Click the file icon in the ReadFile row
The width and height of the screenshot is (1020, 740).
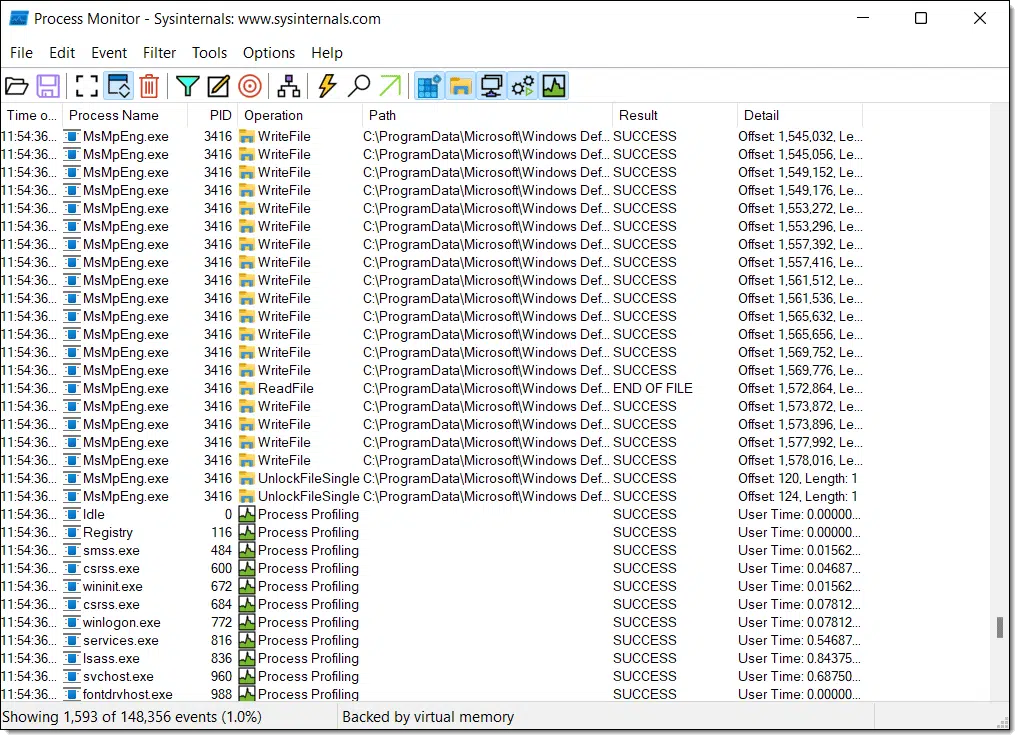(247, 388)
